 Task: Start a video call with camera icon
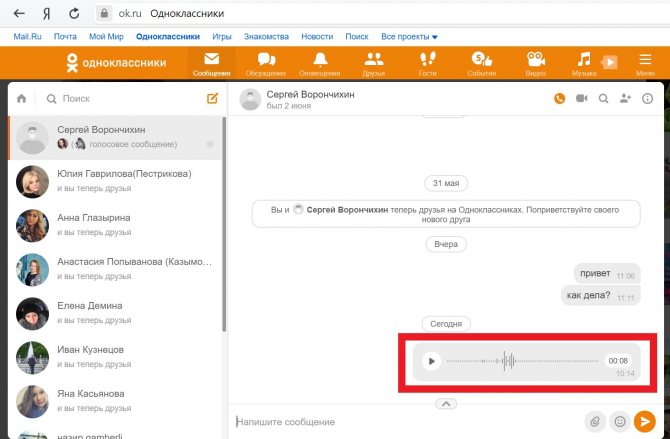coord(582,99)
